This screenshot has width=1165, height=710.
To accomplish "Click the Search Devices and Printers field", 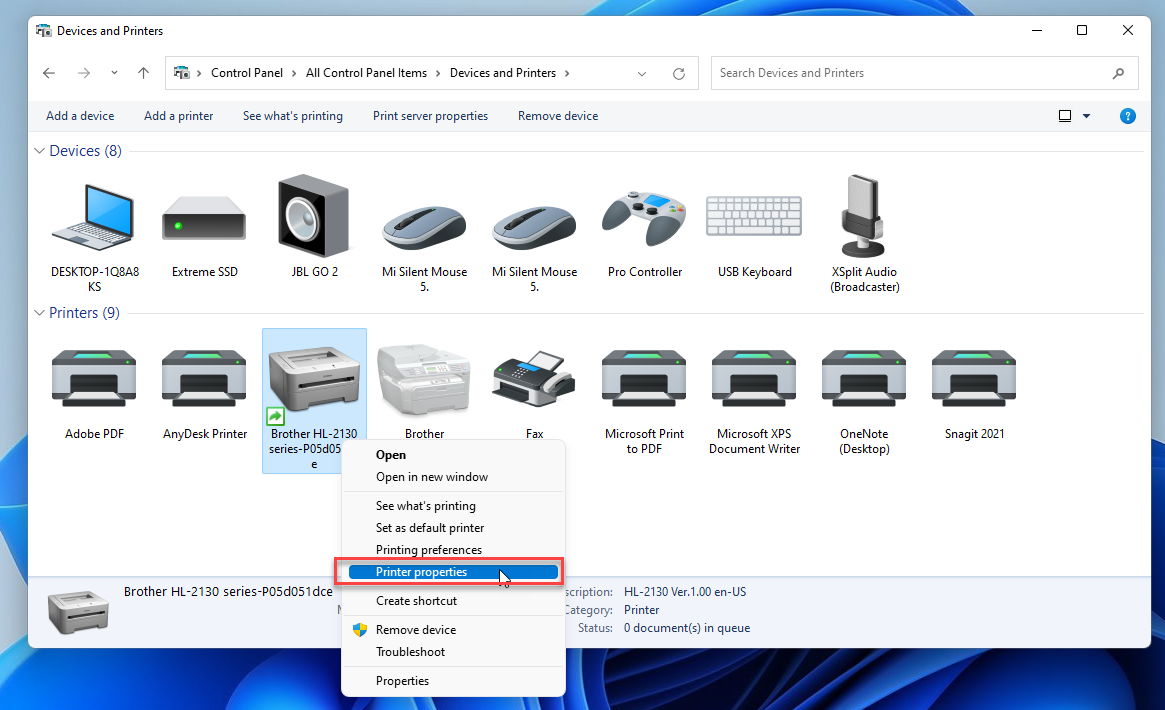I will coord(924,73).
